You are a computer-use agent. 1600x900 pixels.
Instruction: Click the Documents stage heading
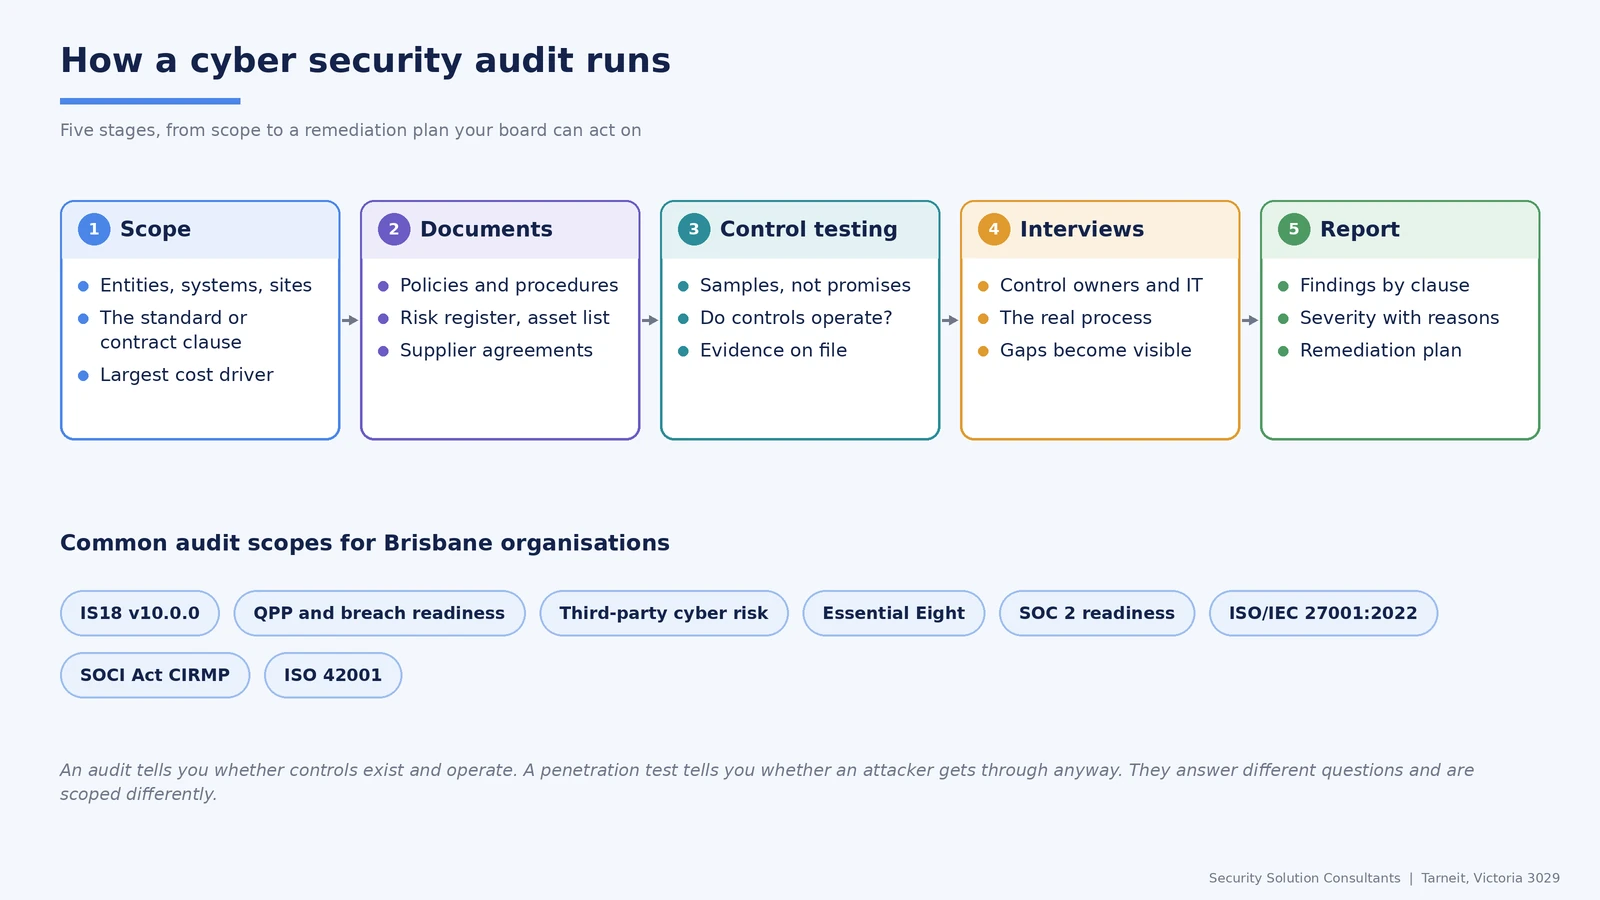pyautogui.click(x=486, y=229)
